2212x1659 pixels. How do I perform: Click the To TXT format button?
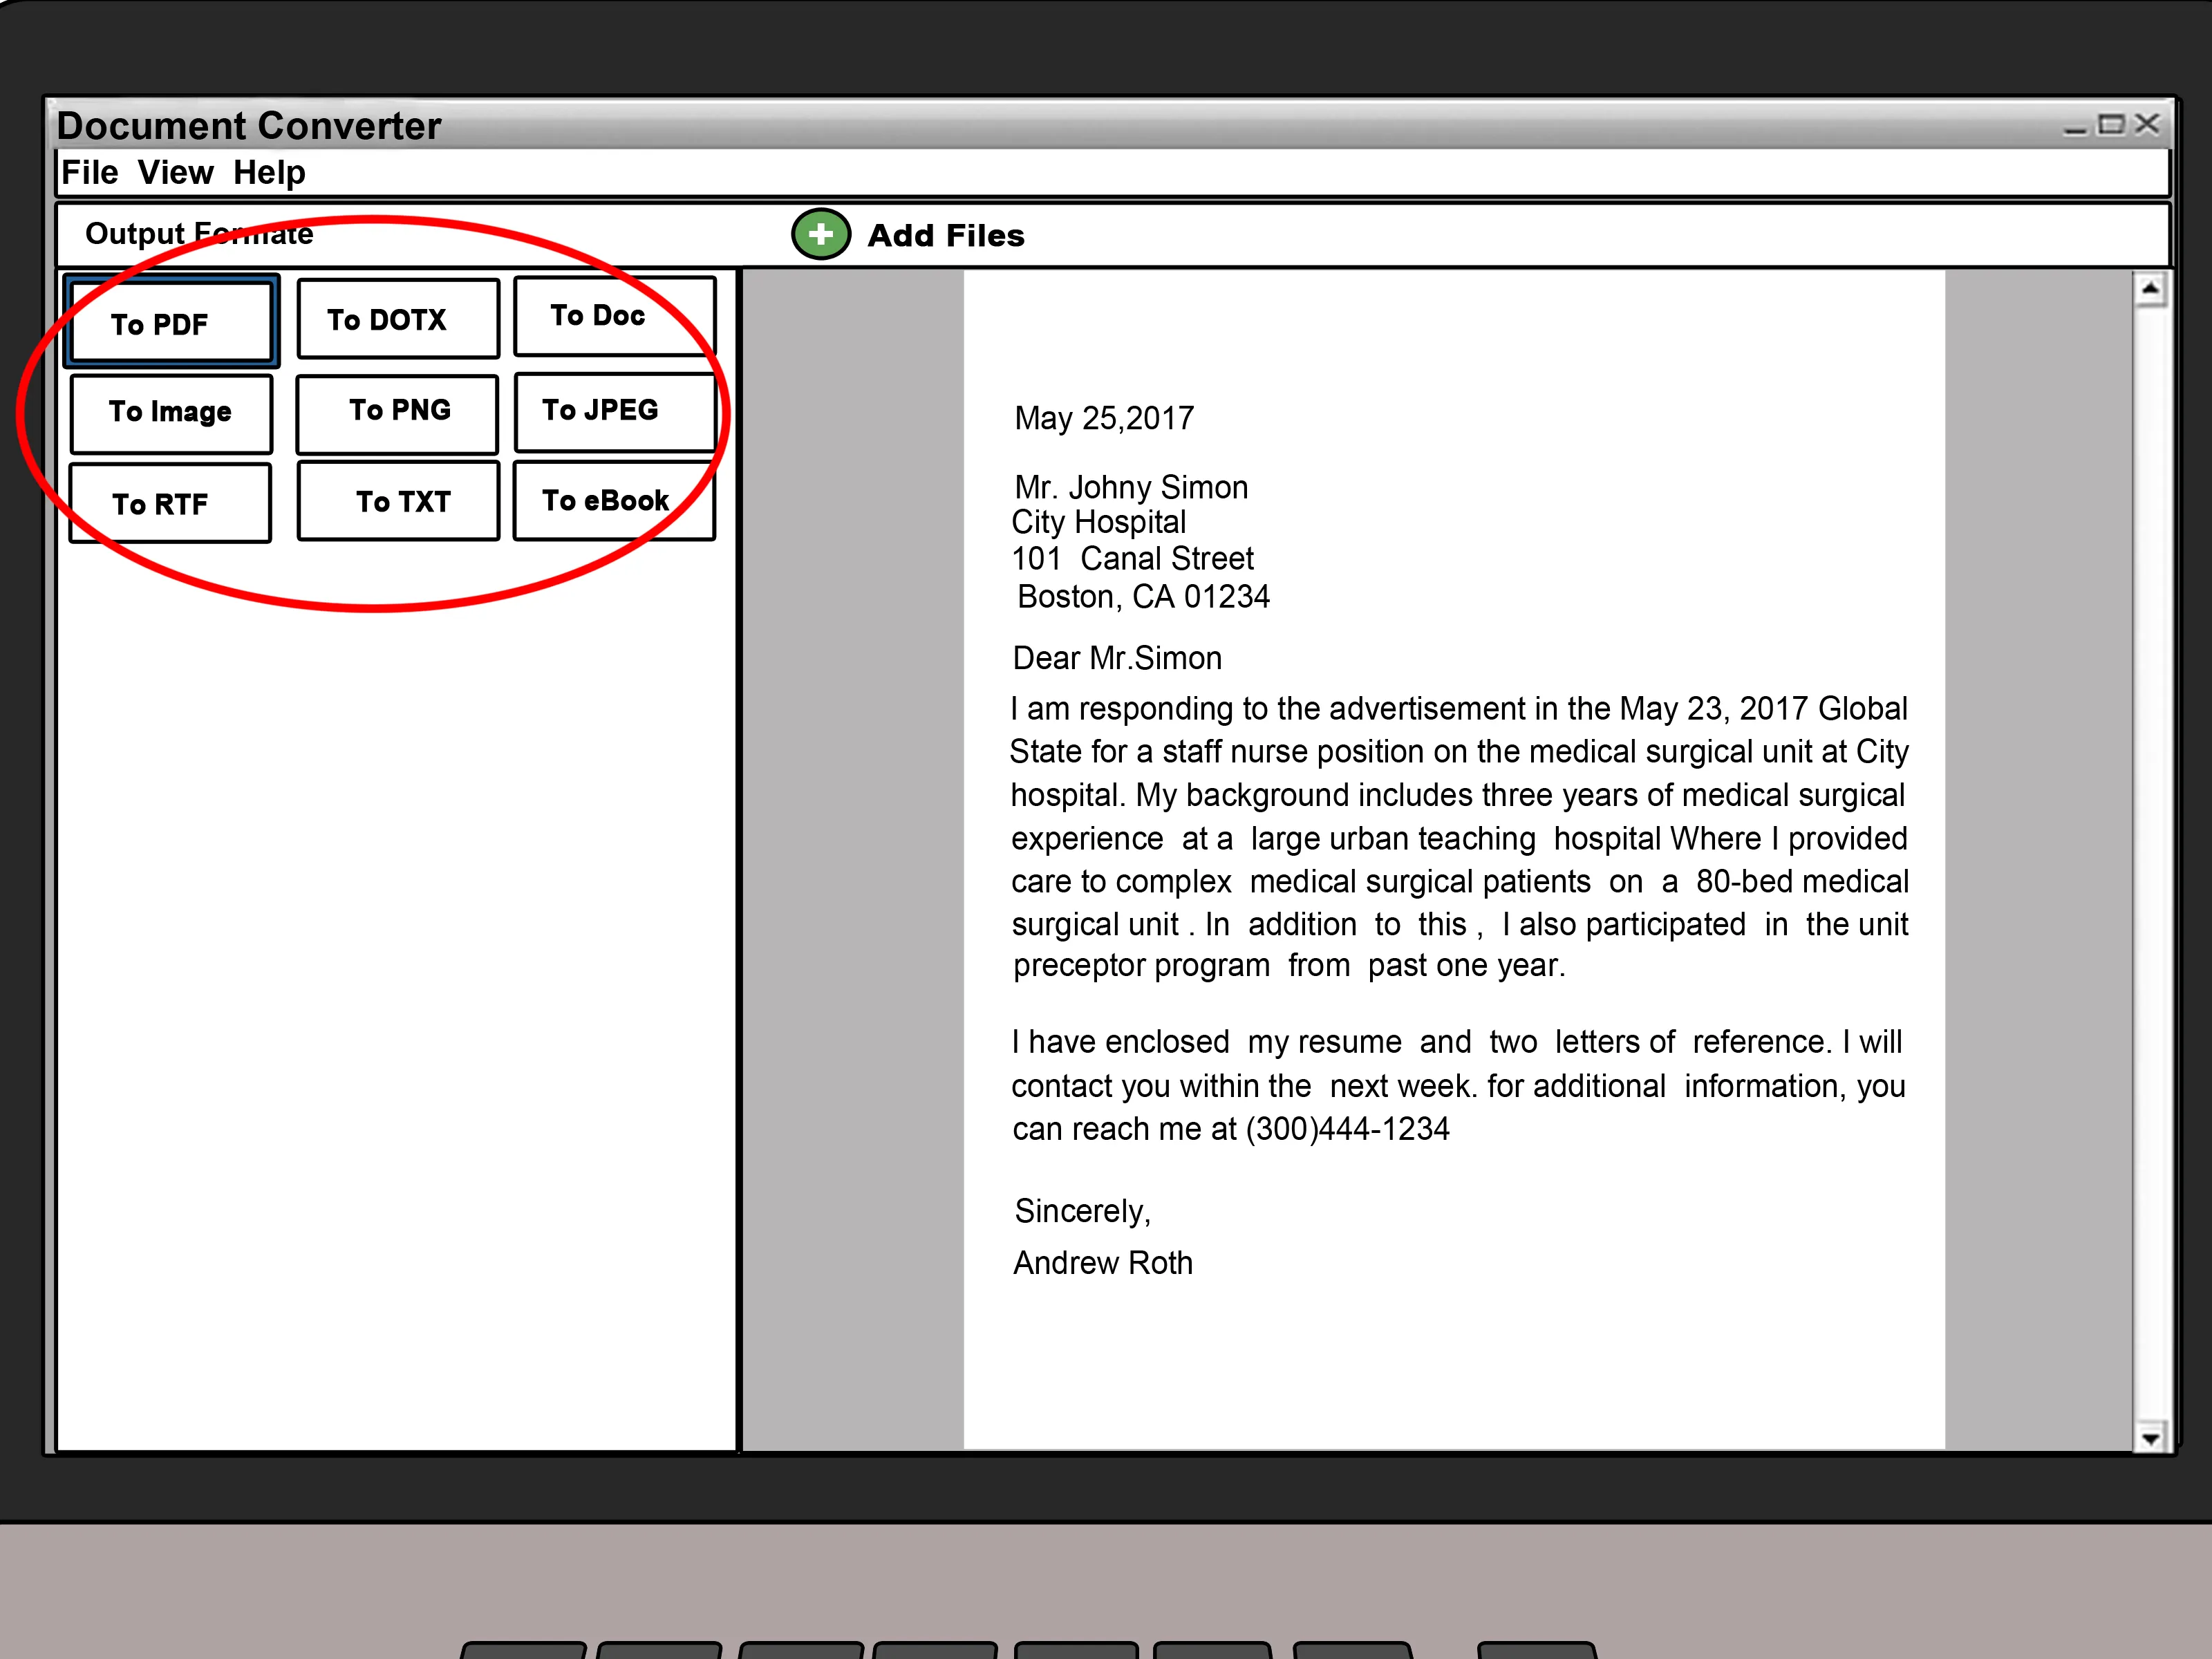point(398,501)
